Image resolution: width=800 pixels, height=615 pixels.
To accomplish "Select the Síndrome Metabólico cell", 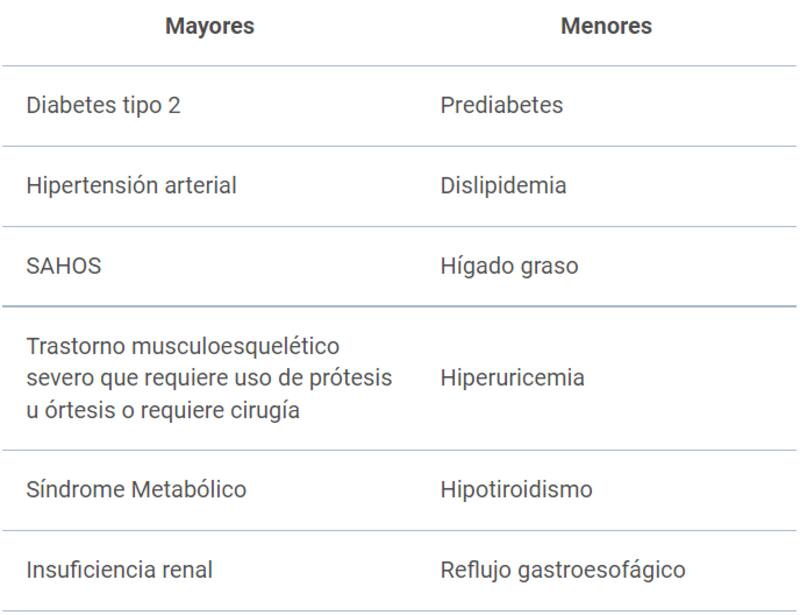I will [x=136, y=490].
